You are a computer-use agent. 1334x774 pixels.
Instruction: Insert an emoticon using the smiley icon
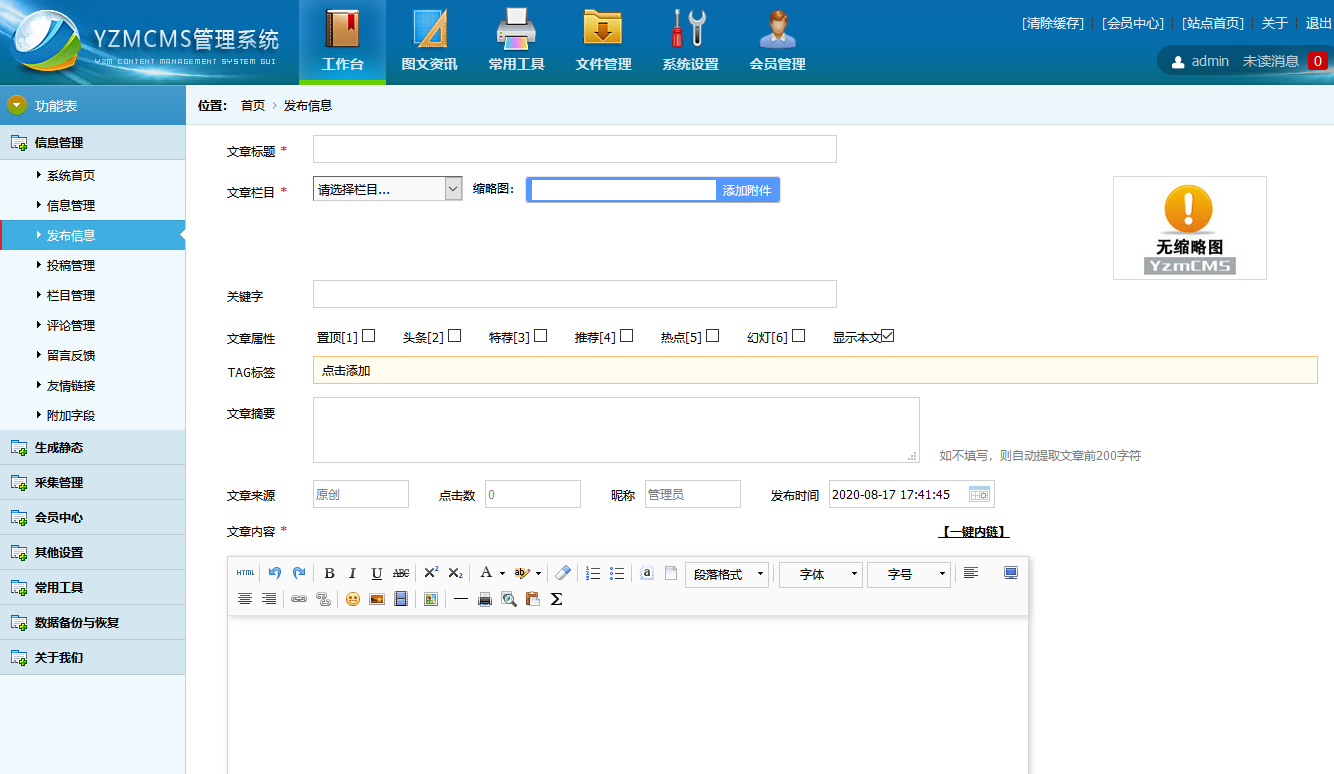point(353,599)
